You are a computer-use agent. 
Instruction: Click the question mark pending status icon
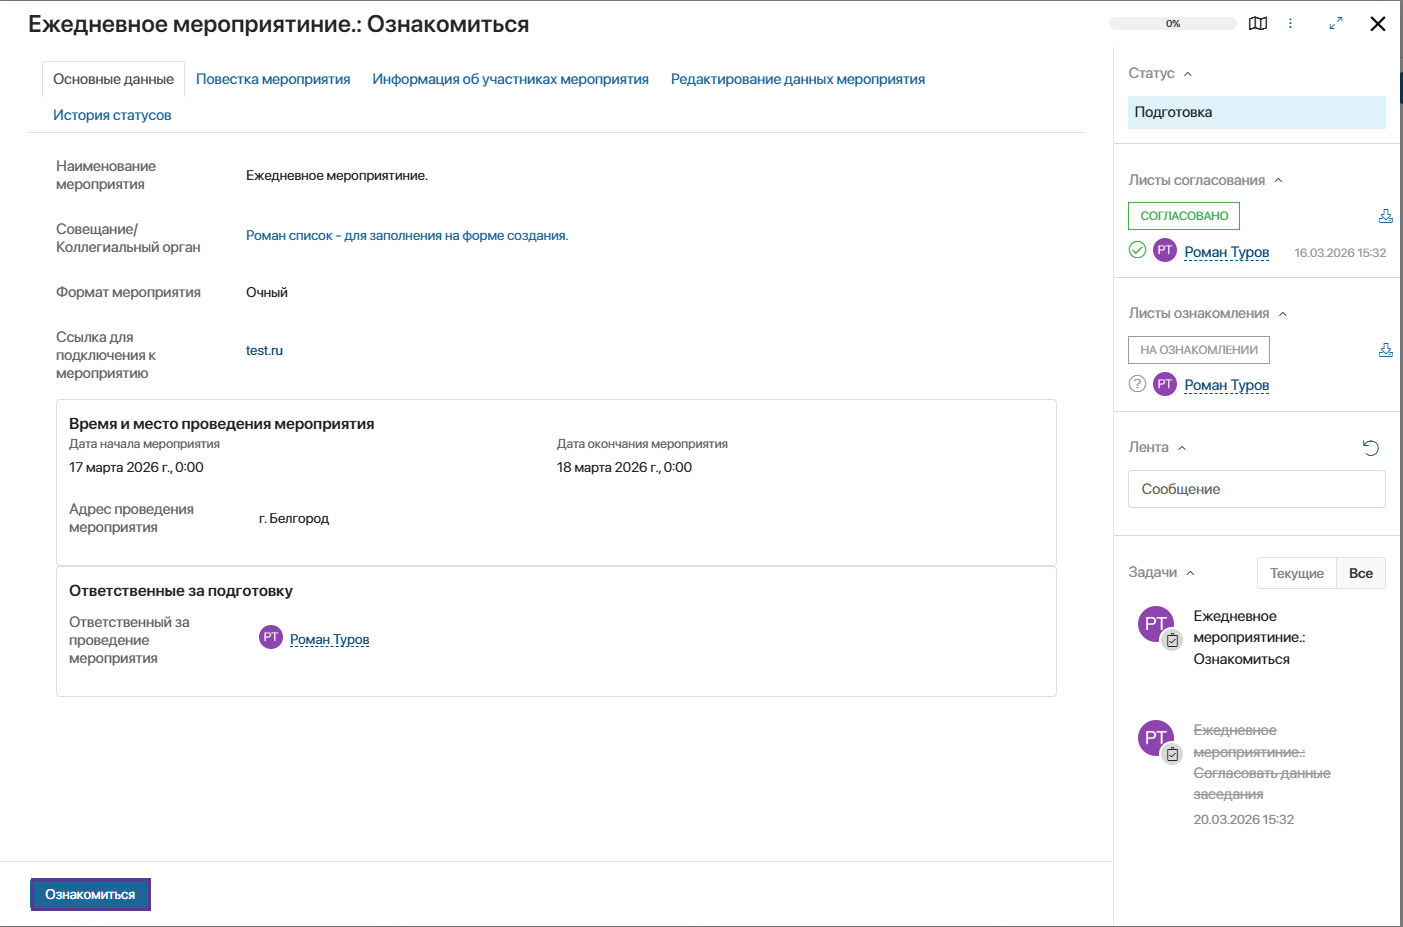click(1137, 384)
